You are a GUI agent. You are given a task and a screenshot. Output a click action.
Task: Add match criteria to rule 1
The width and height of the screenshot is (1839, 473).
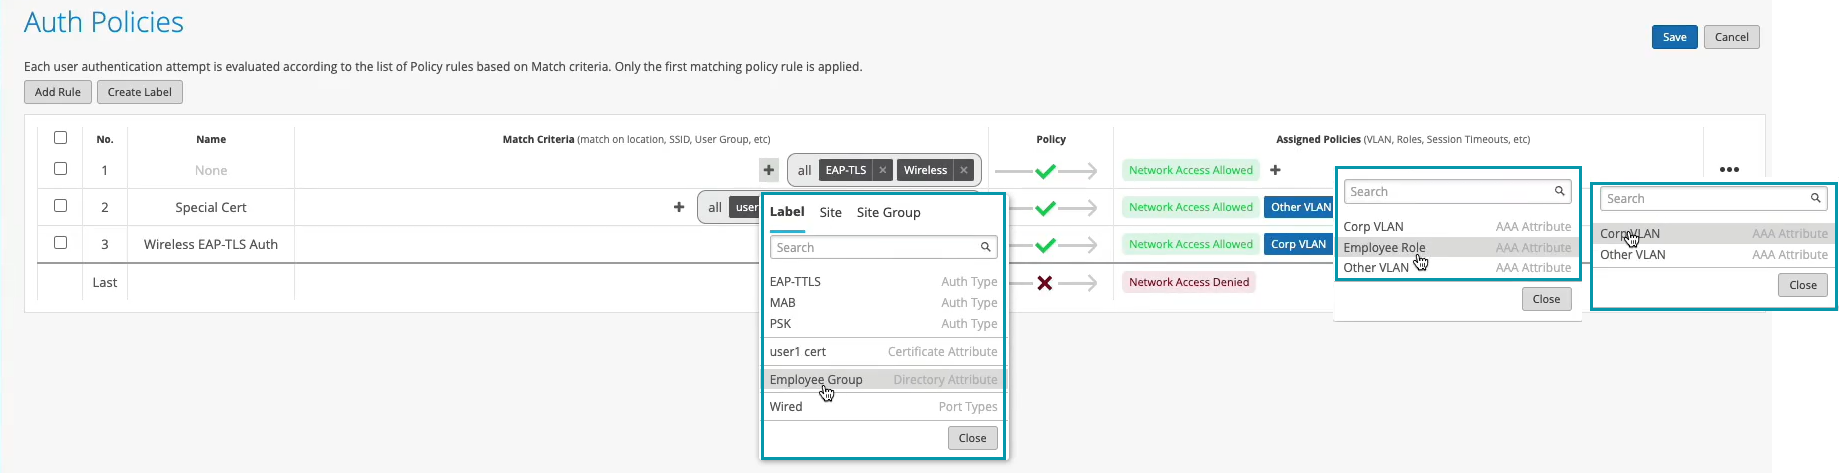tap(768, 170)
